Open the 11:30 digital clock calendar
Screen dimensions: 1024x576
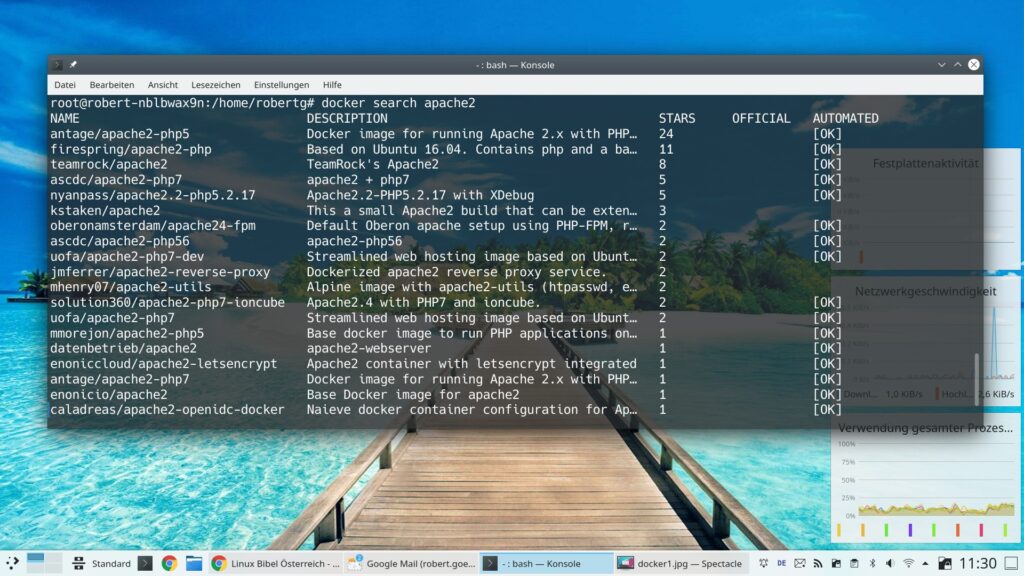978,563
